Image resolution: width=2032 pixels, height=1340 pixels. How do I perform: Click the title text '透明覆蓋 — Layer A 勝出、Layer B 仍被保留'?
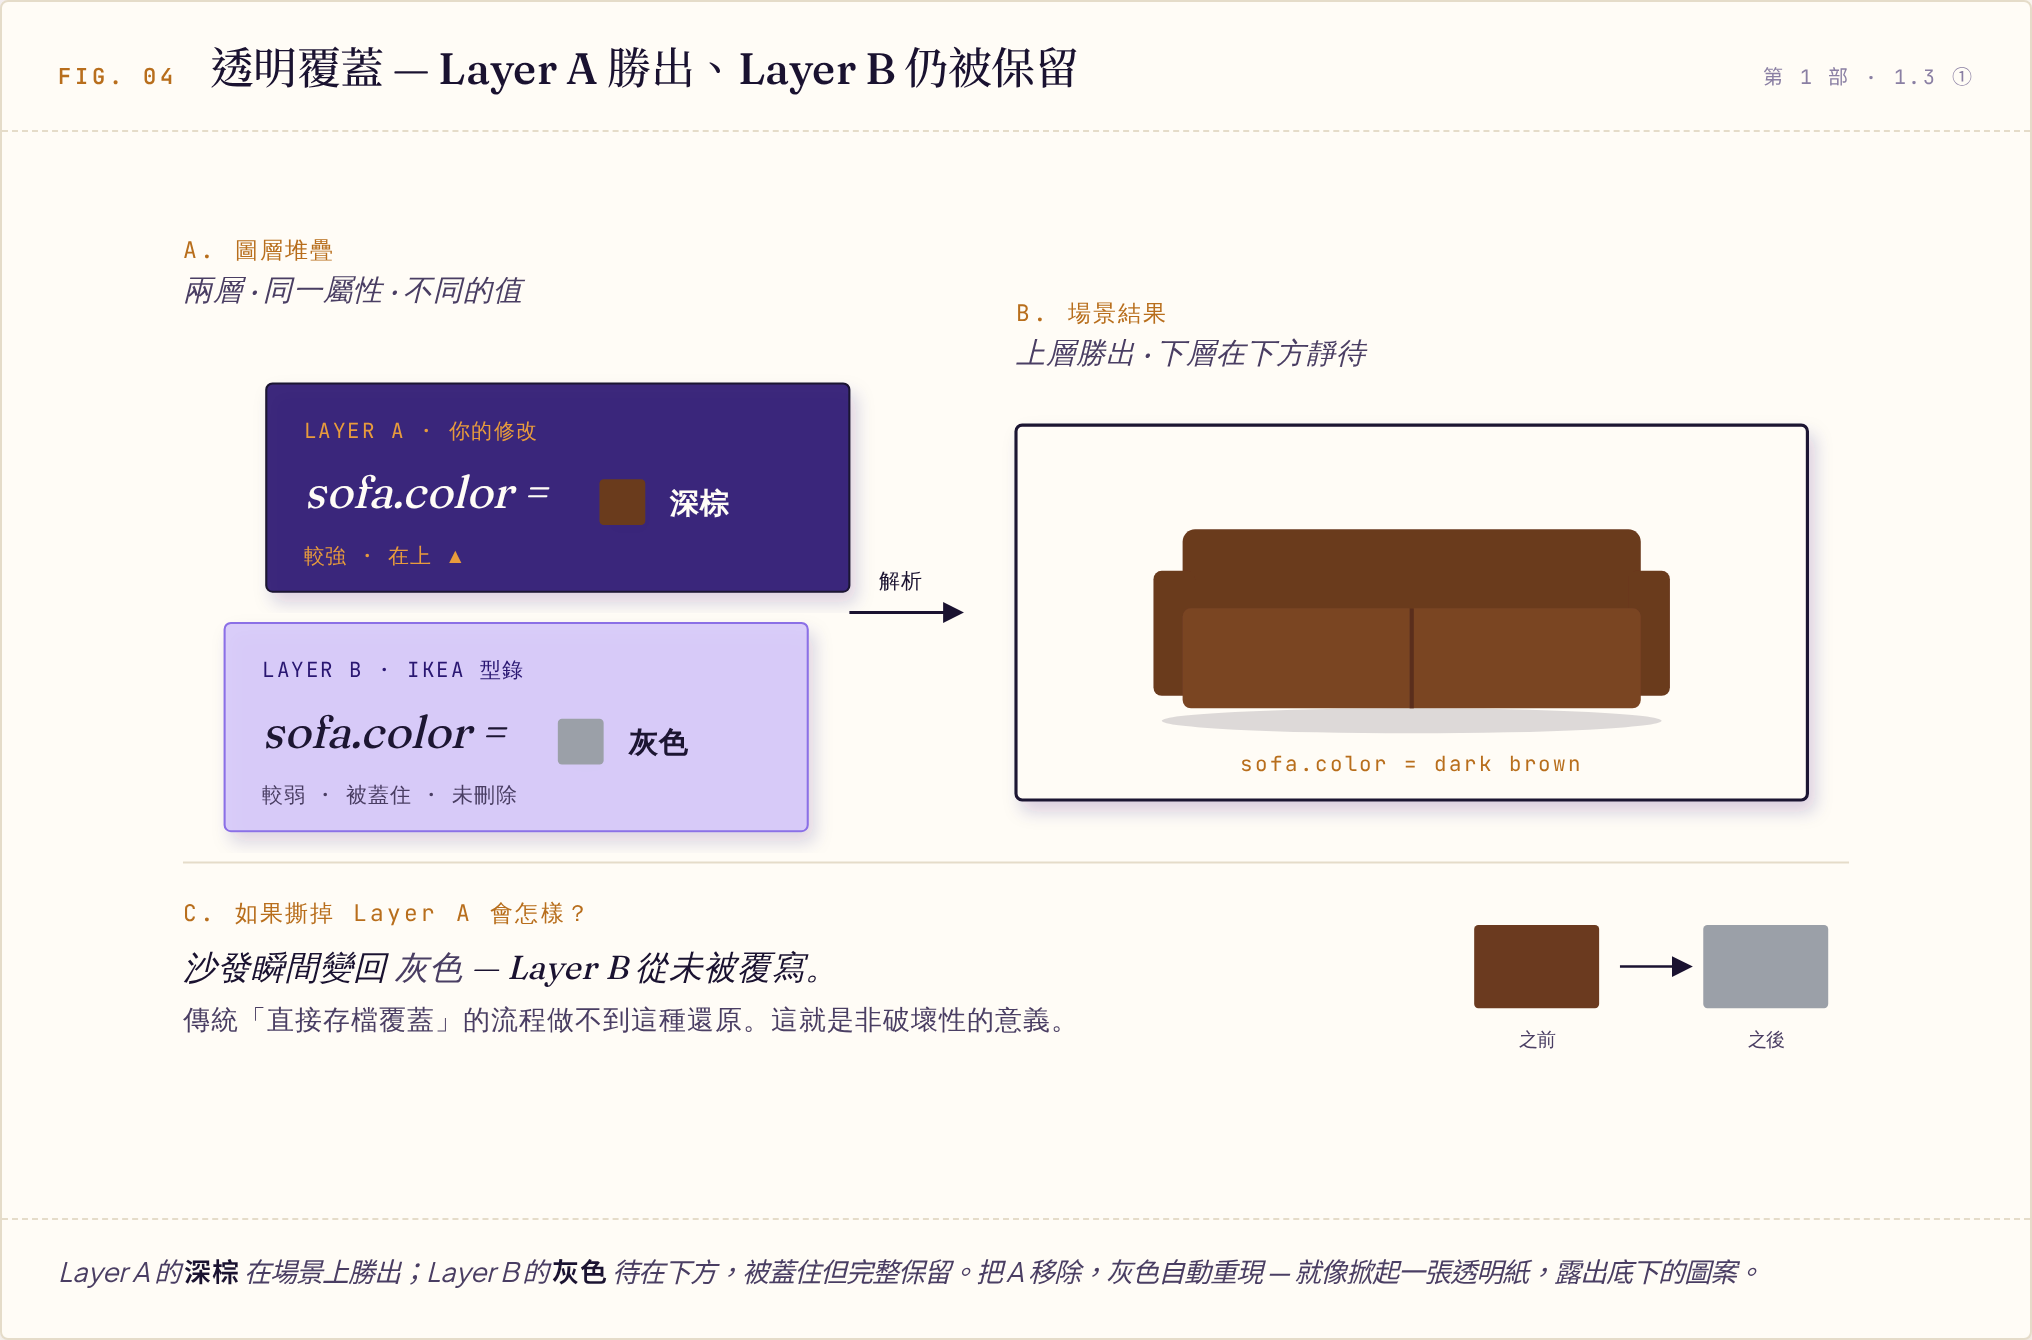[643, 69]
